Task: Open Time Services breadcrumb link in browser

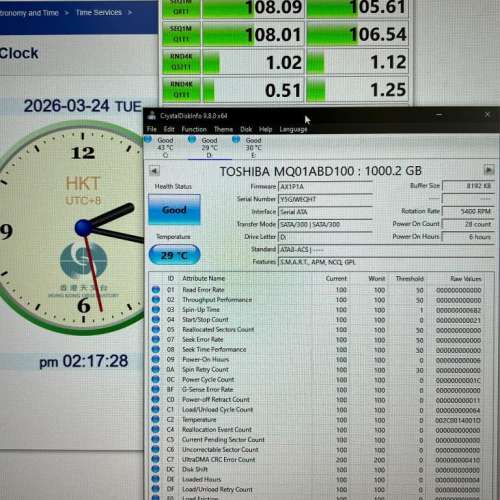Action: (x=99, y=13)
